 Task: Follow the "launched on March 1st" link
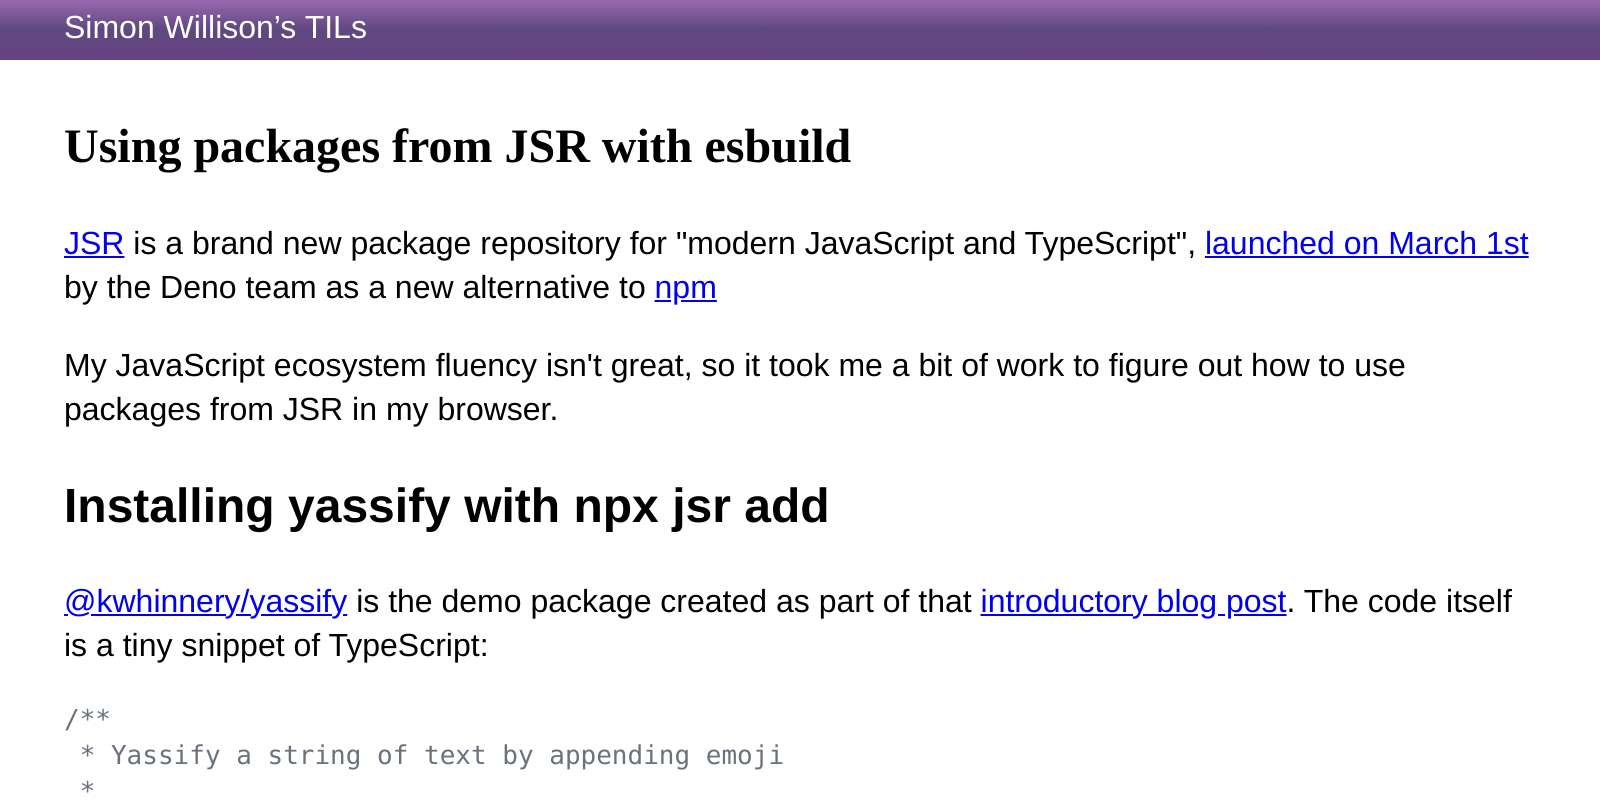coord(1366,244)
